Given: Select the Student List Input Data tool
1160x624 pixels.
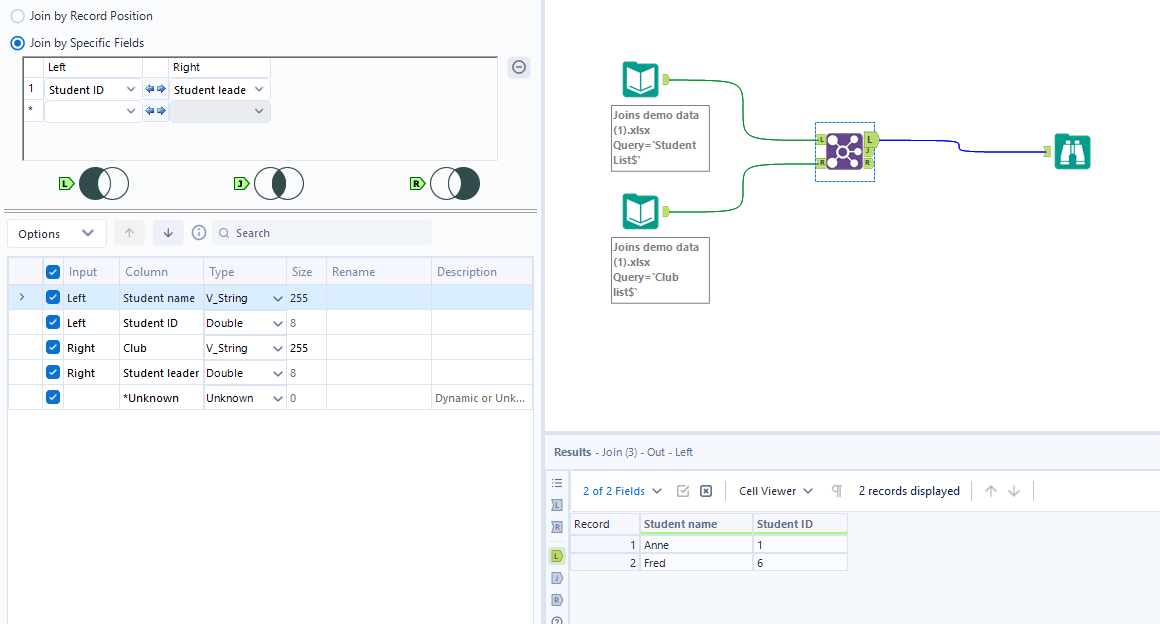Looking at the screenshot, I should (x=641, y=78).
